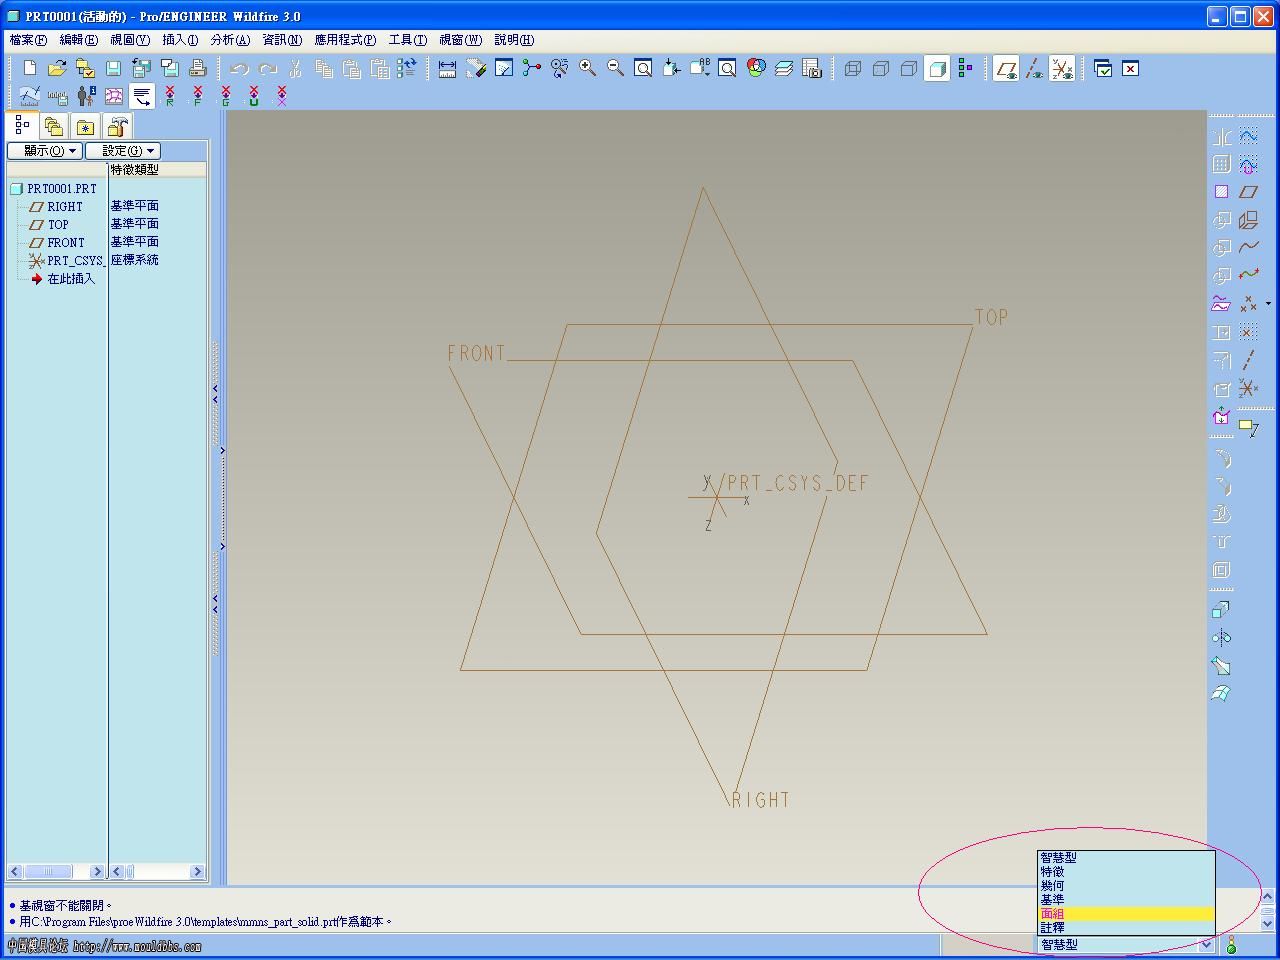The image size is (1280, 960).
Task: Expand the 設定 dropdown in model tree
Action: point(123,151)
